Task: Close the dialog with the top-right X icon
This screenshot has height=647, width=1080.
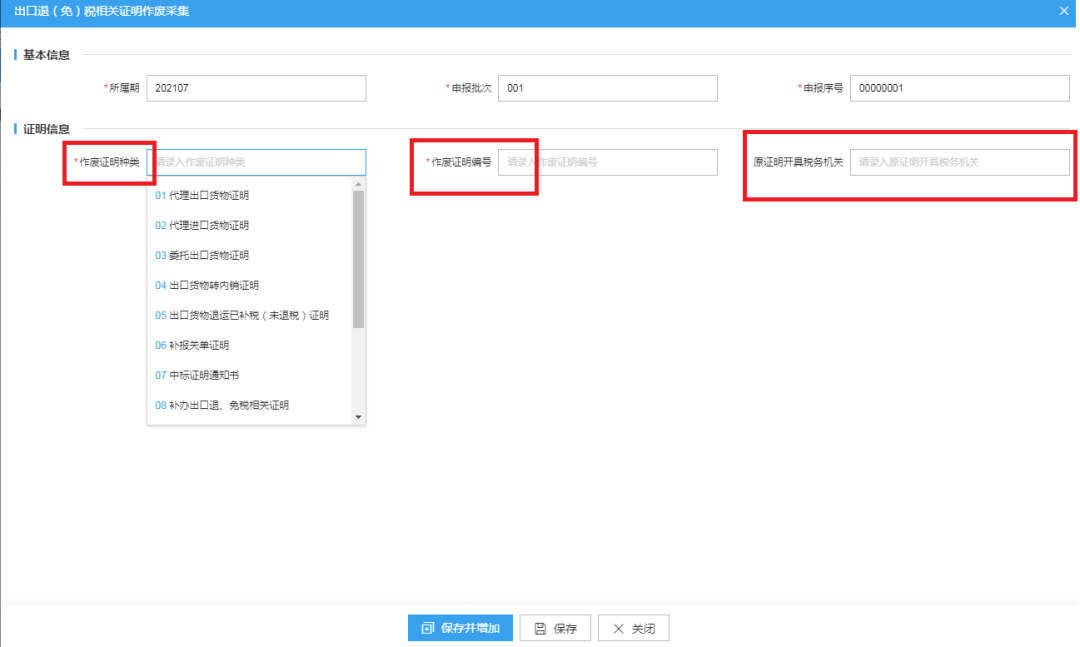Action: click(x=1063, y=11)
